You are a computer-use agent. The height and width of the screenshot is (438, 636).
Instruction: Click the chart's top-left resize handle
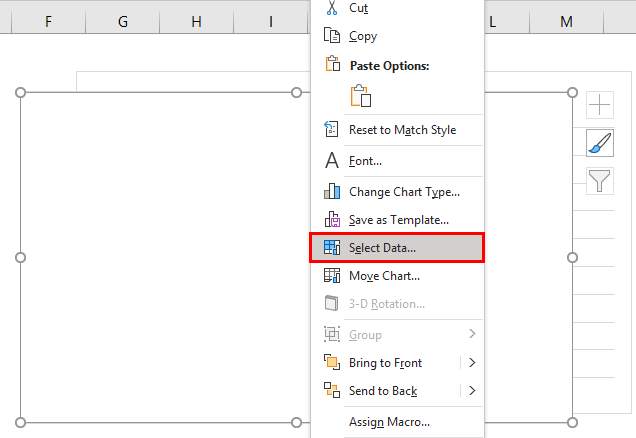(x=20, y=93)
